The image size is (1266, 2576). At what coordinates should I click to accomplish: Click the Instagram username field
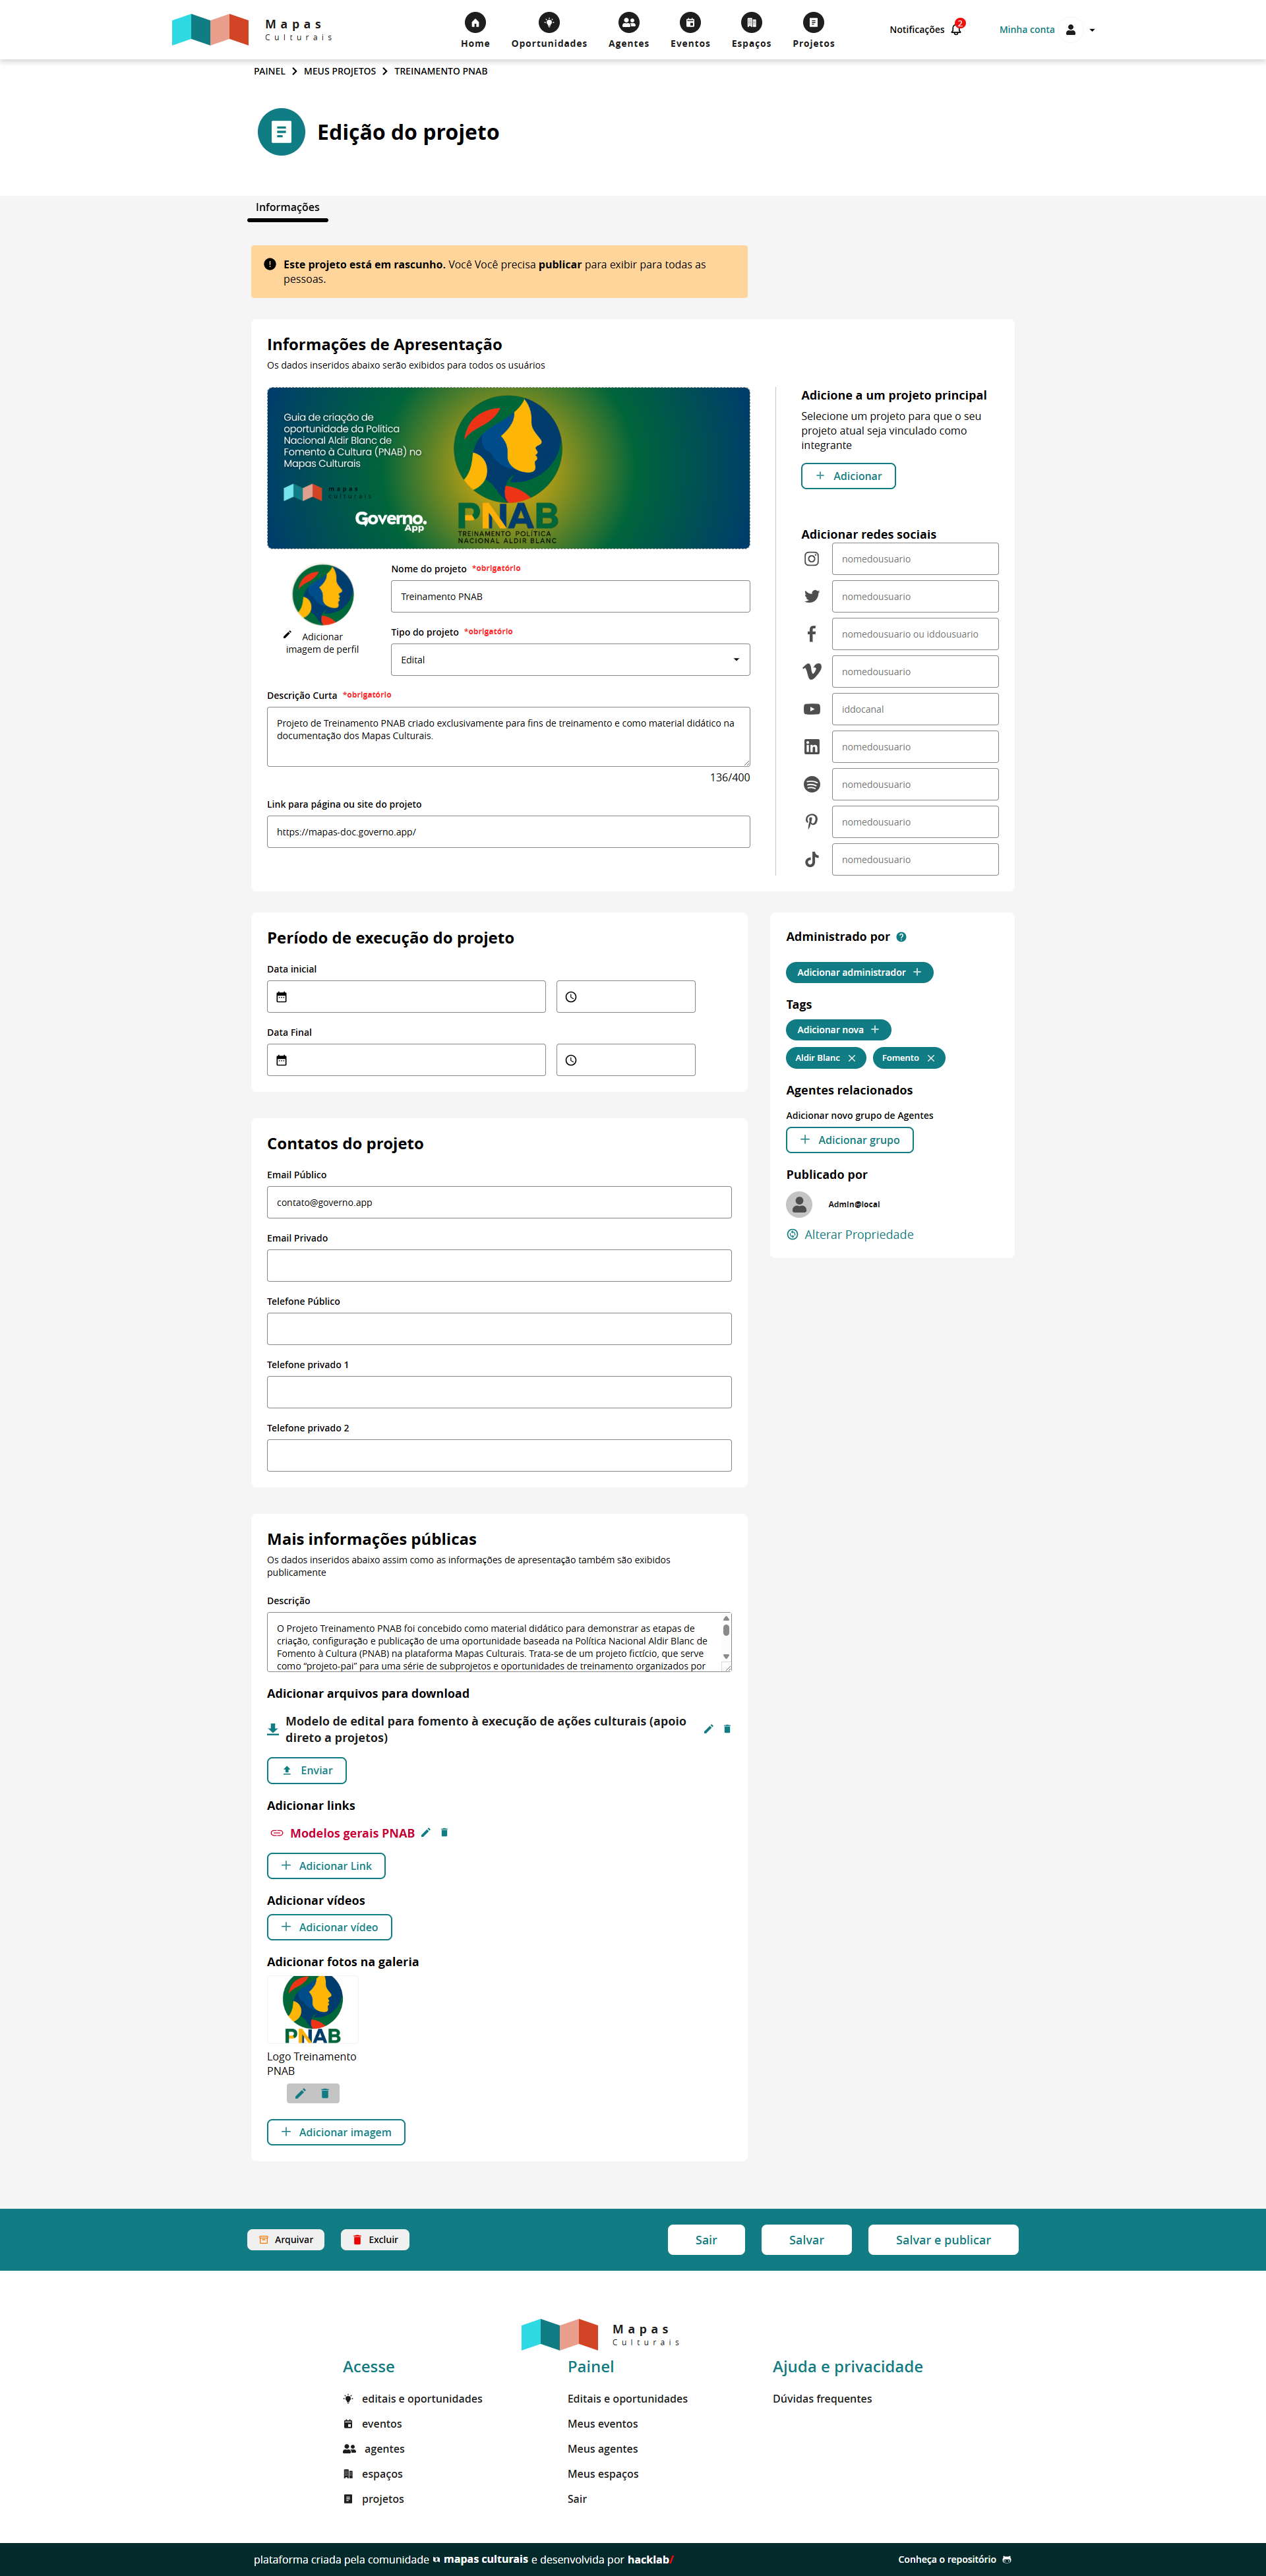tap(914, 559)
